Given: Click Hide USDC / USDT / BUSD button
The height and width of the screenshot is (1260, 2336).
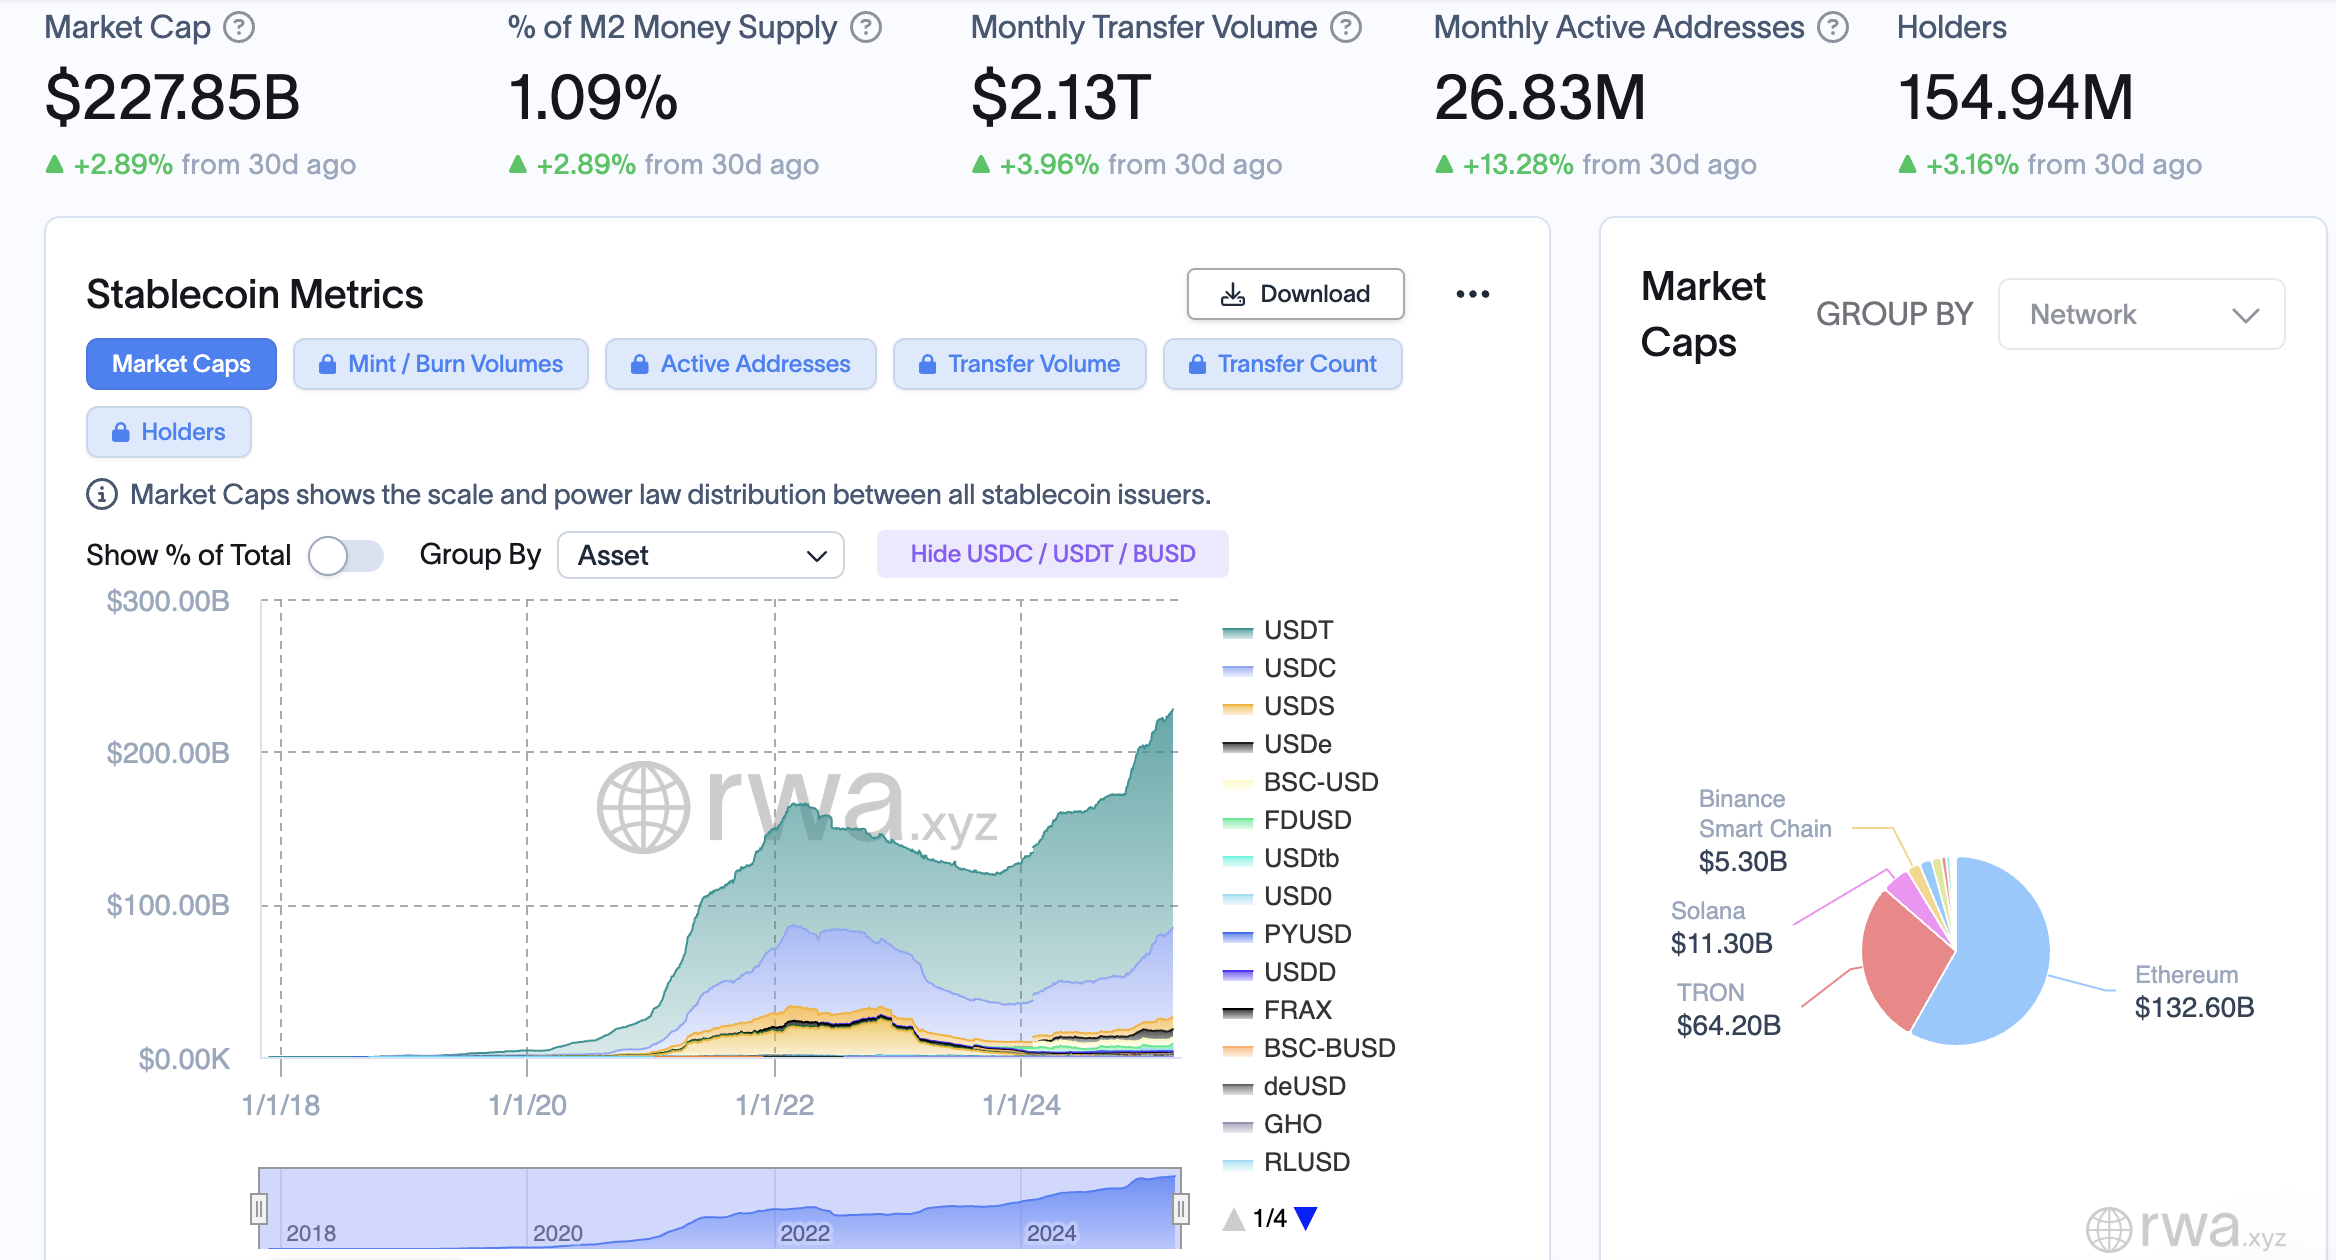Looking at the screenshot, I should tap(1052, 554).
